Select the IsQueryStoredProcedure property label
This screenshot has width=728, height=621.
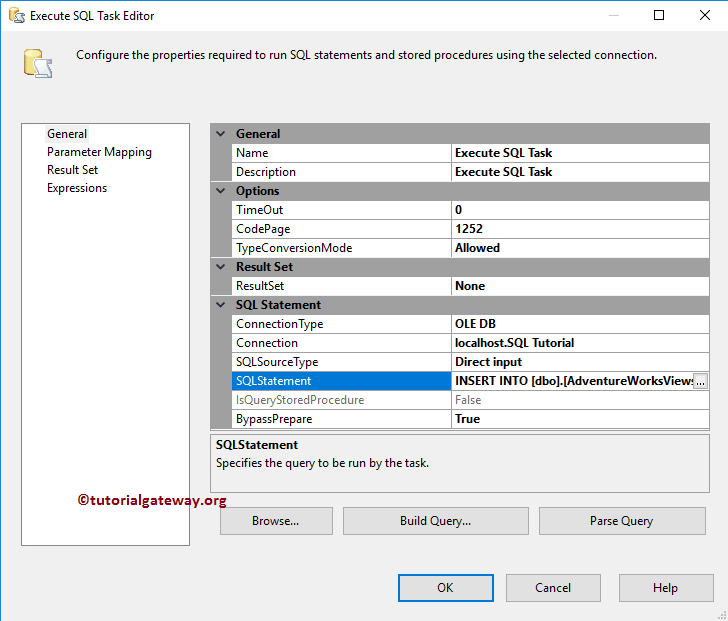(341, 401)
